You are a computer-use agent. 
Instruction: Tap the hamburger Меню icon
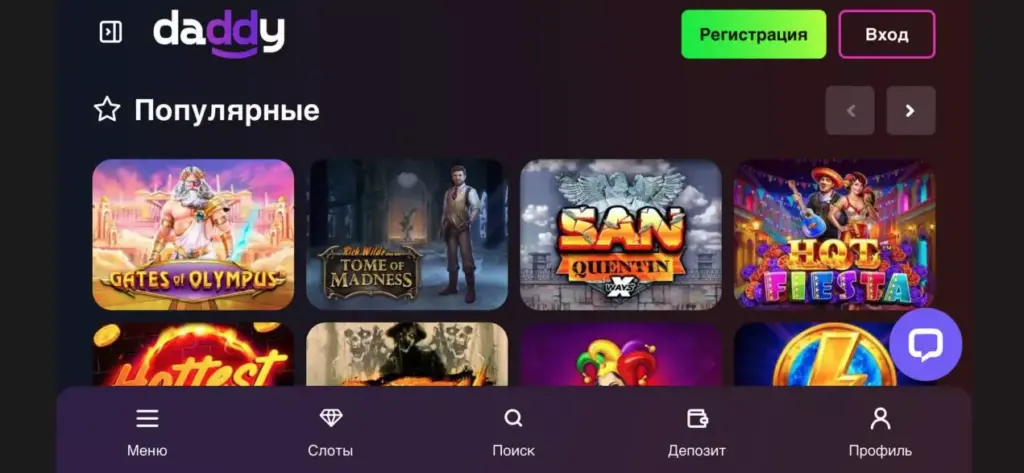[x=147, y=418]
